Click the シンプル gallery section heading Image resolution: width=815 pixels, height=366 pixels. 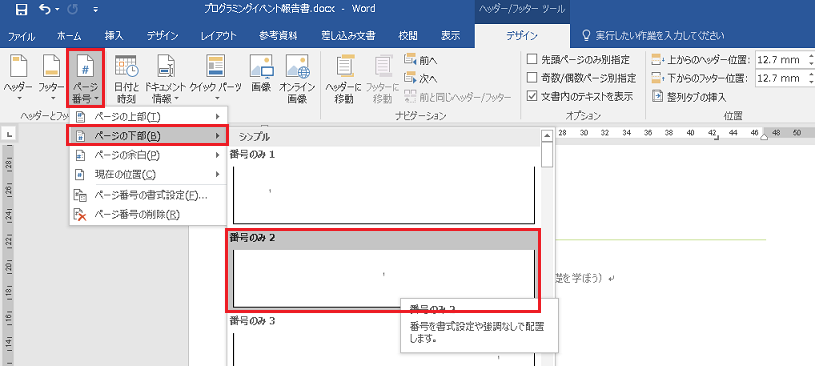click(x=254, y=137)
